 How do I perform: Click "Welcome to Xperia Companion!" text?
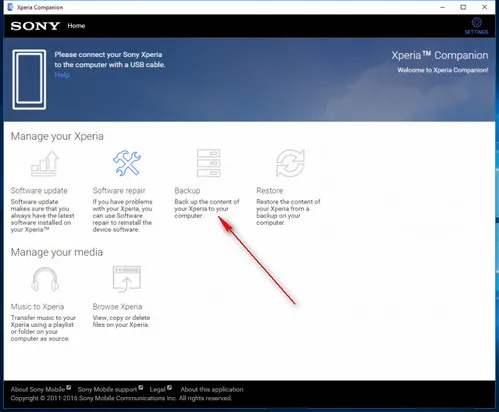443,70
